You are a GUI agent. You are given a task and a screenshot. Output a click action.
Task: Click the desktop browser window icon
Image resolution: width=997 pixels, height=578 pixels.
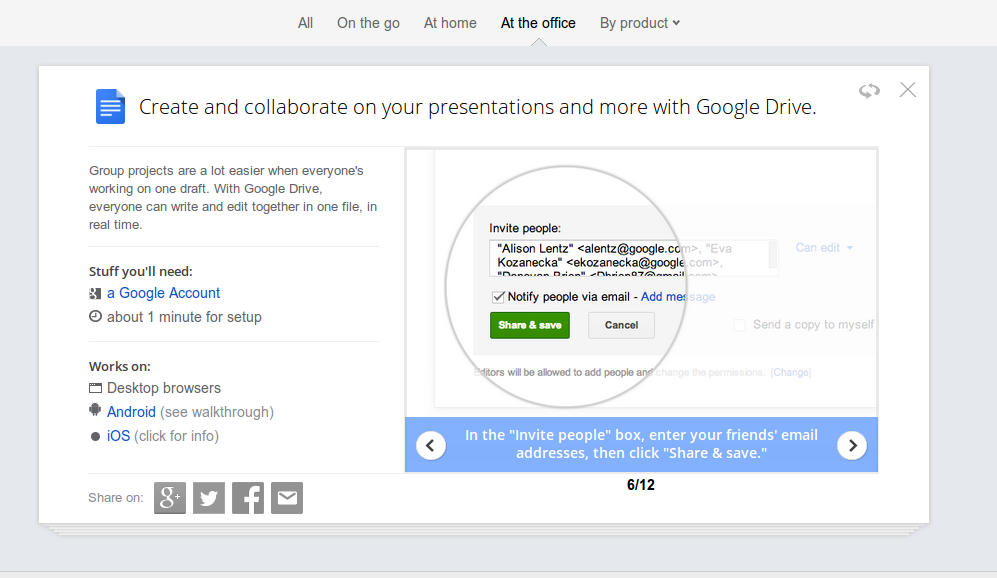point(95,388)
